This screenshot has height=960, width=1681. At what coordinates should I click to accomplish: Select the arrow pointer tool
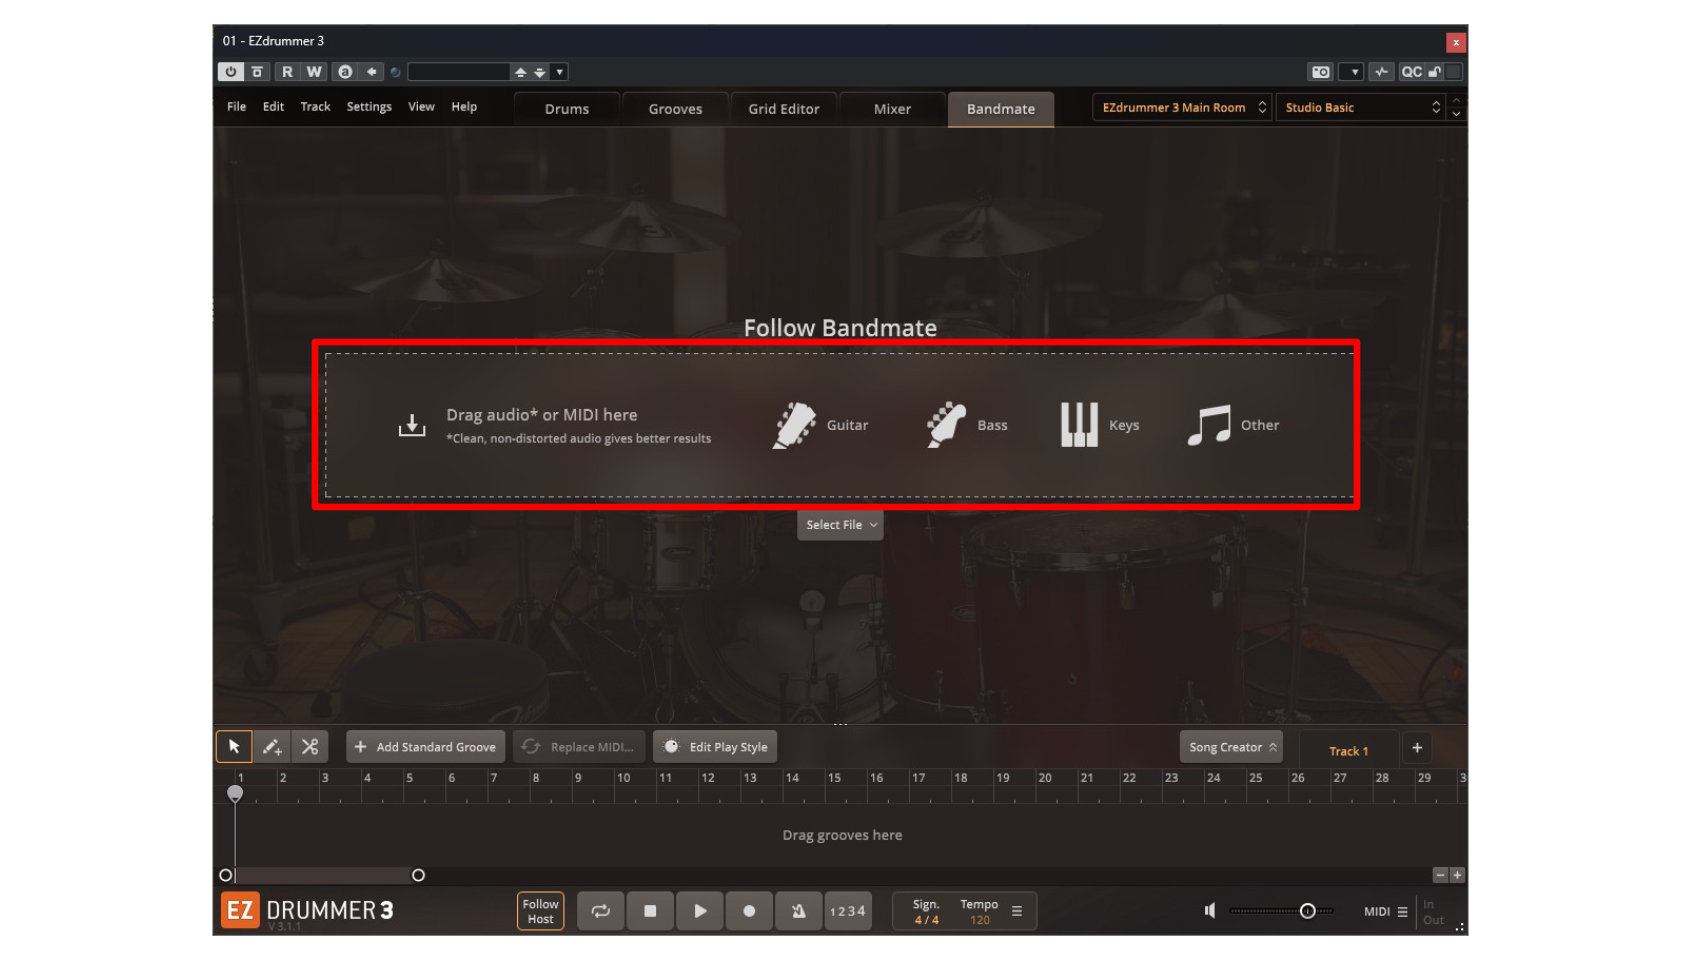pyautogui.click(x=234, y=747)
